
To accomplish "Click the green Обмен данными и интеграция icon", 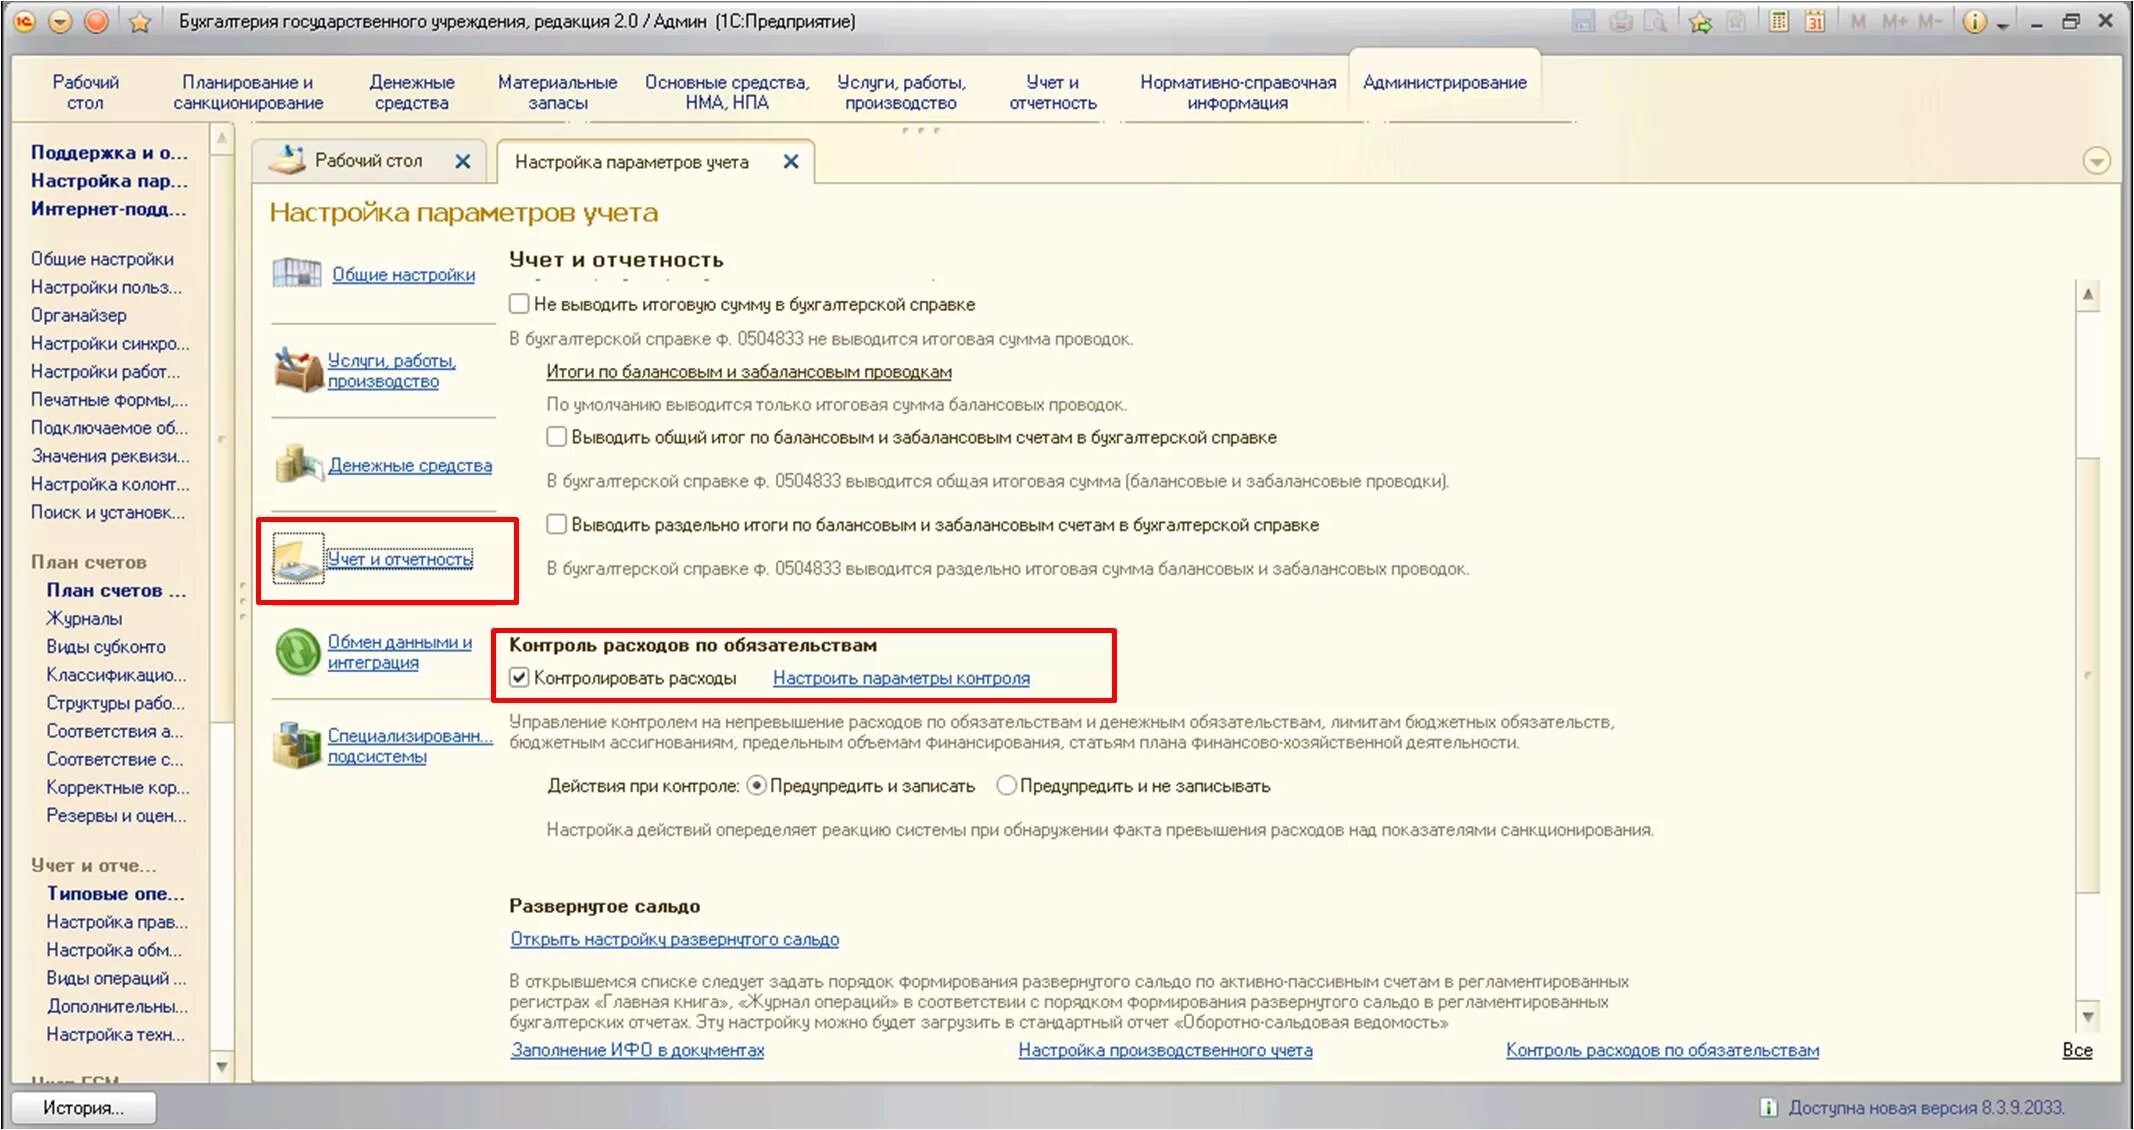I will (297, 651).
